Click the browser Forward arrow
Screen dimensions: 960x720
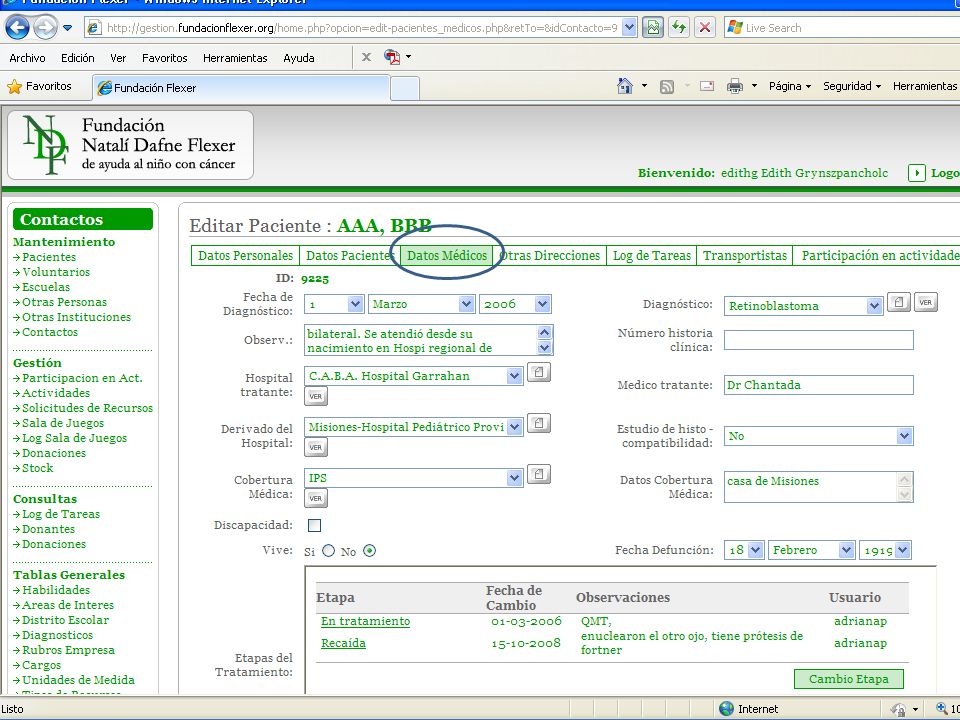[45, 28]
